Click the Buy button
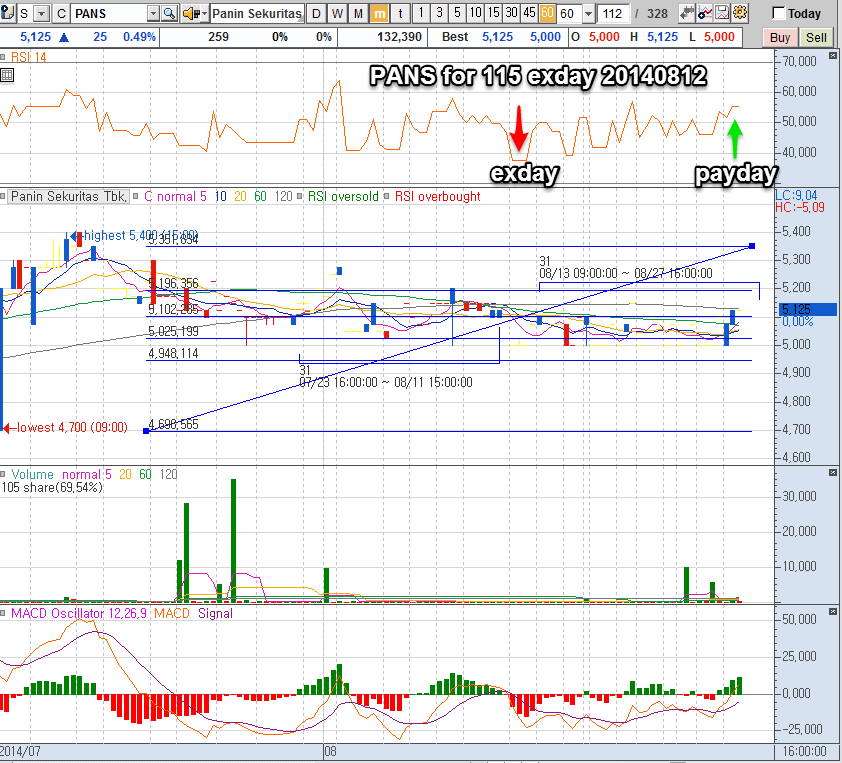Viewport: 842px width, 763px height. point(779,38)
